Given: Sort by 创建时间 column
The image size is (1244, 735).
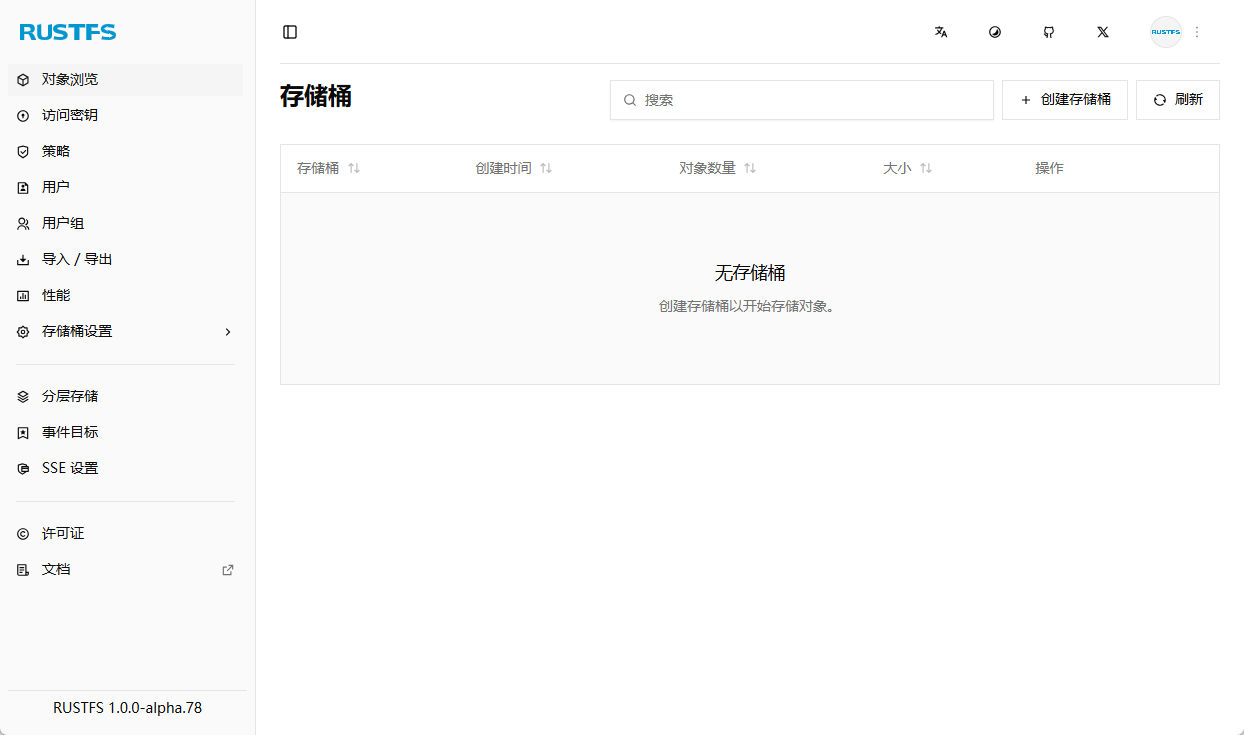Looking at the screenshot, I should (x=514, y=168).
